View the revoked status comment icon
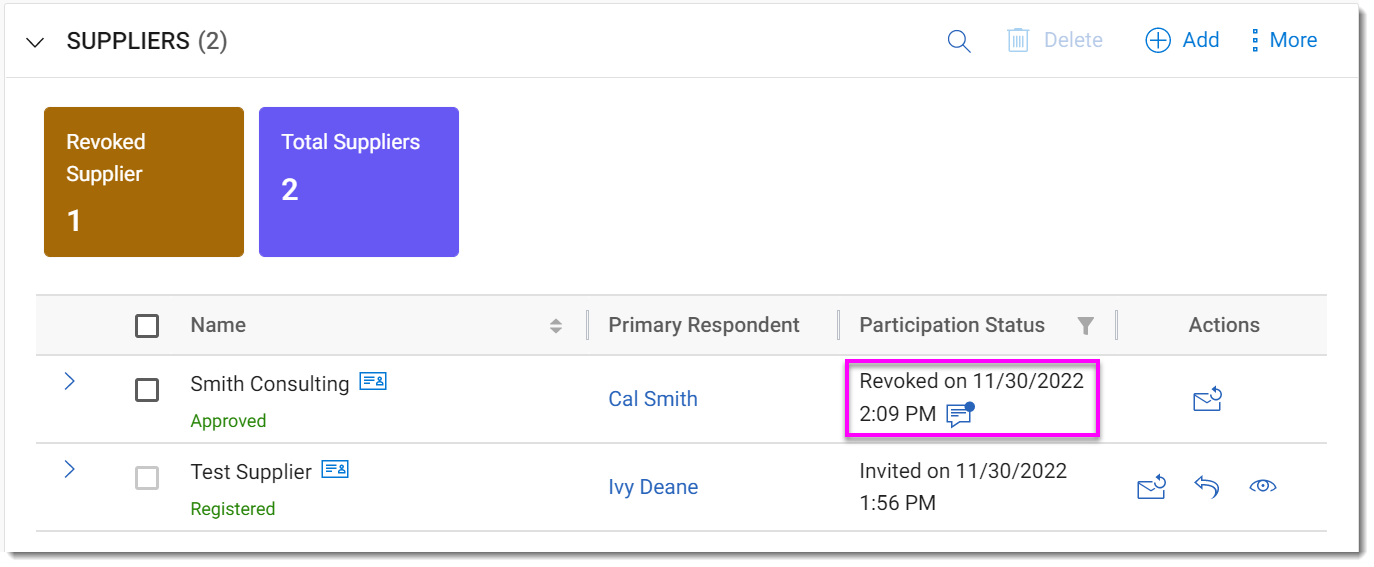Viewport: 1374px width, 567px height. [960, 414]
